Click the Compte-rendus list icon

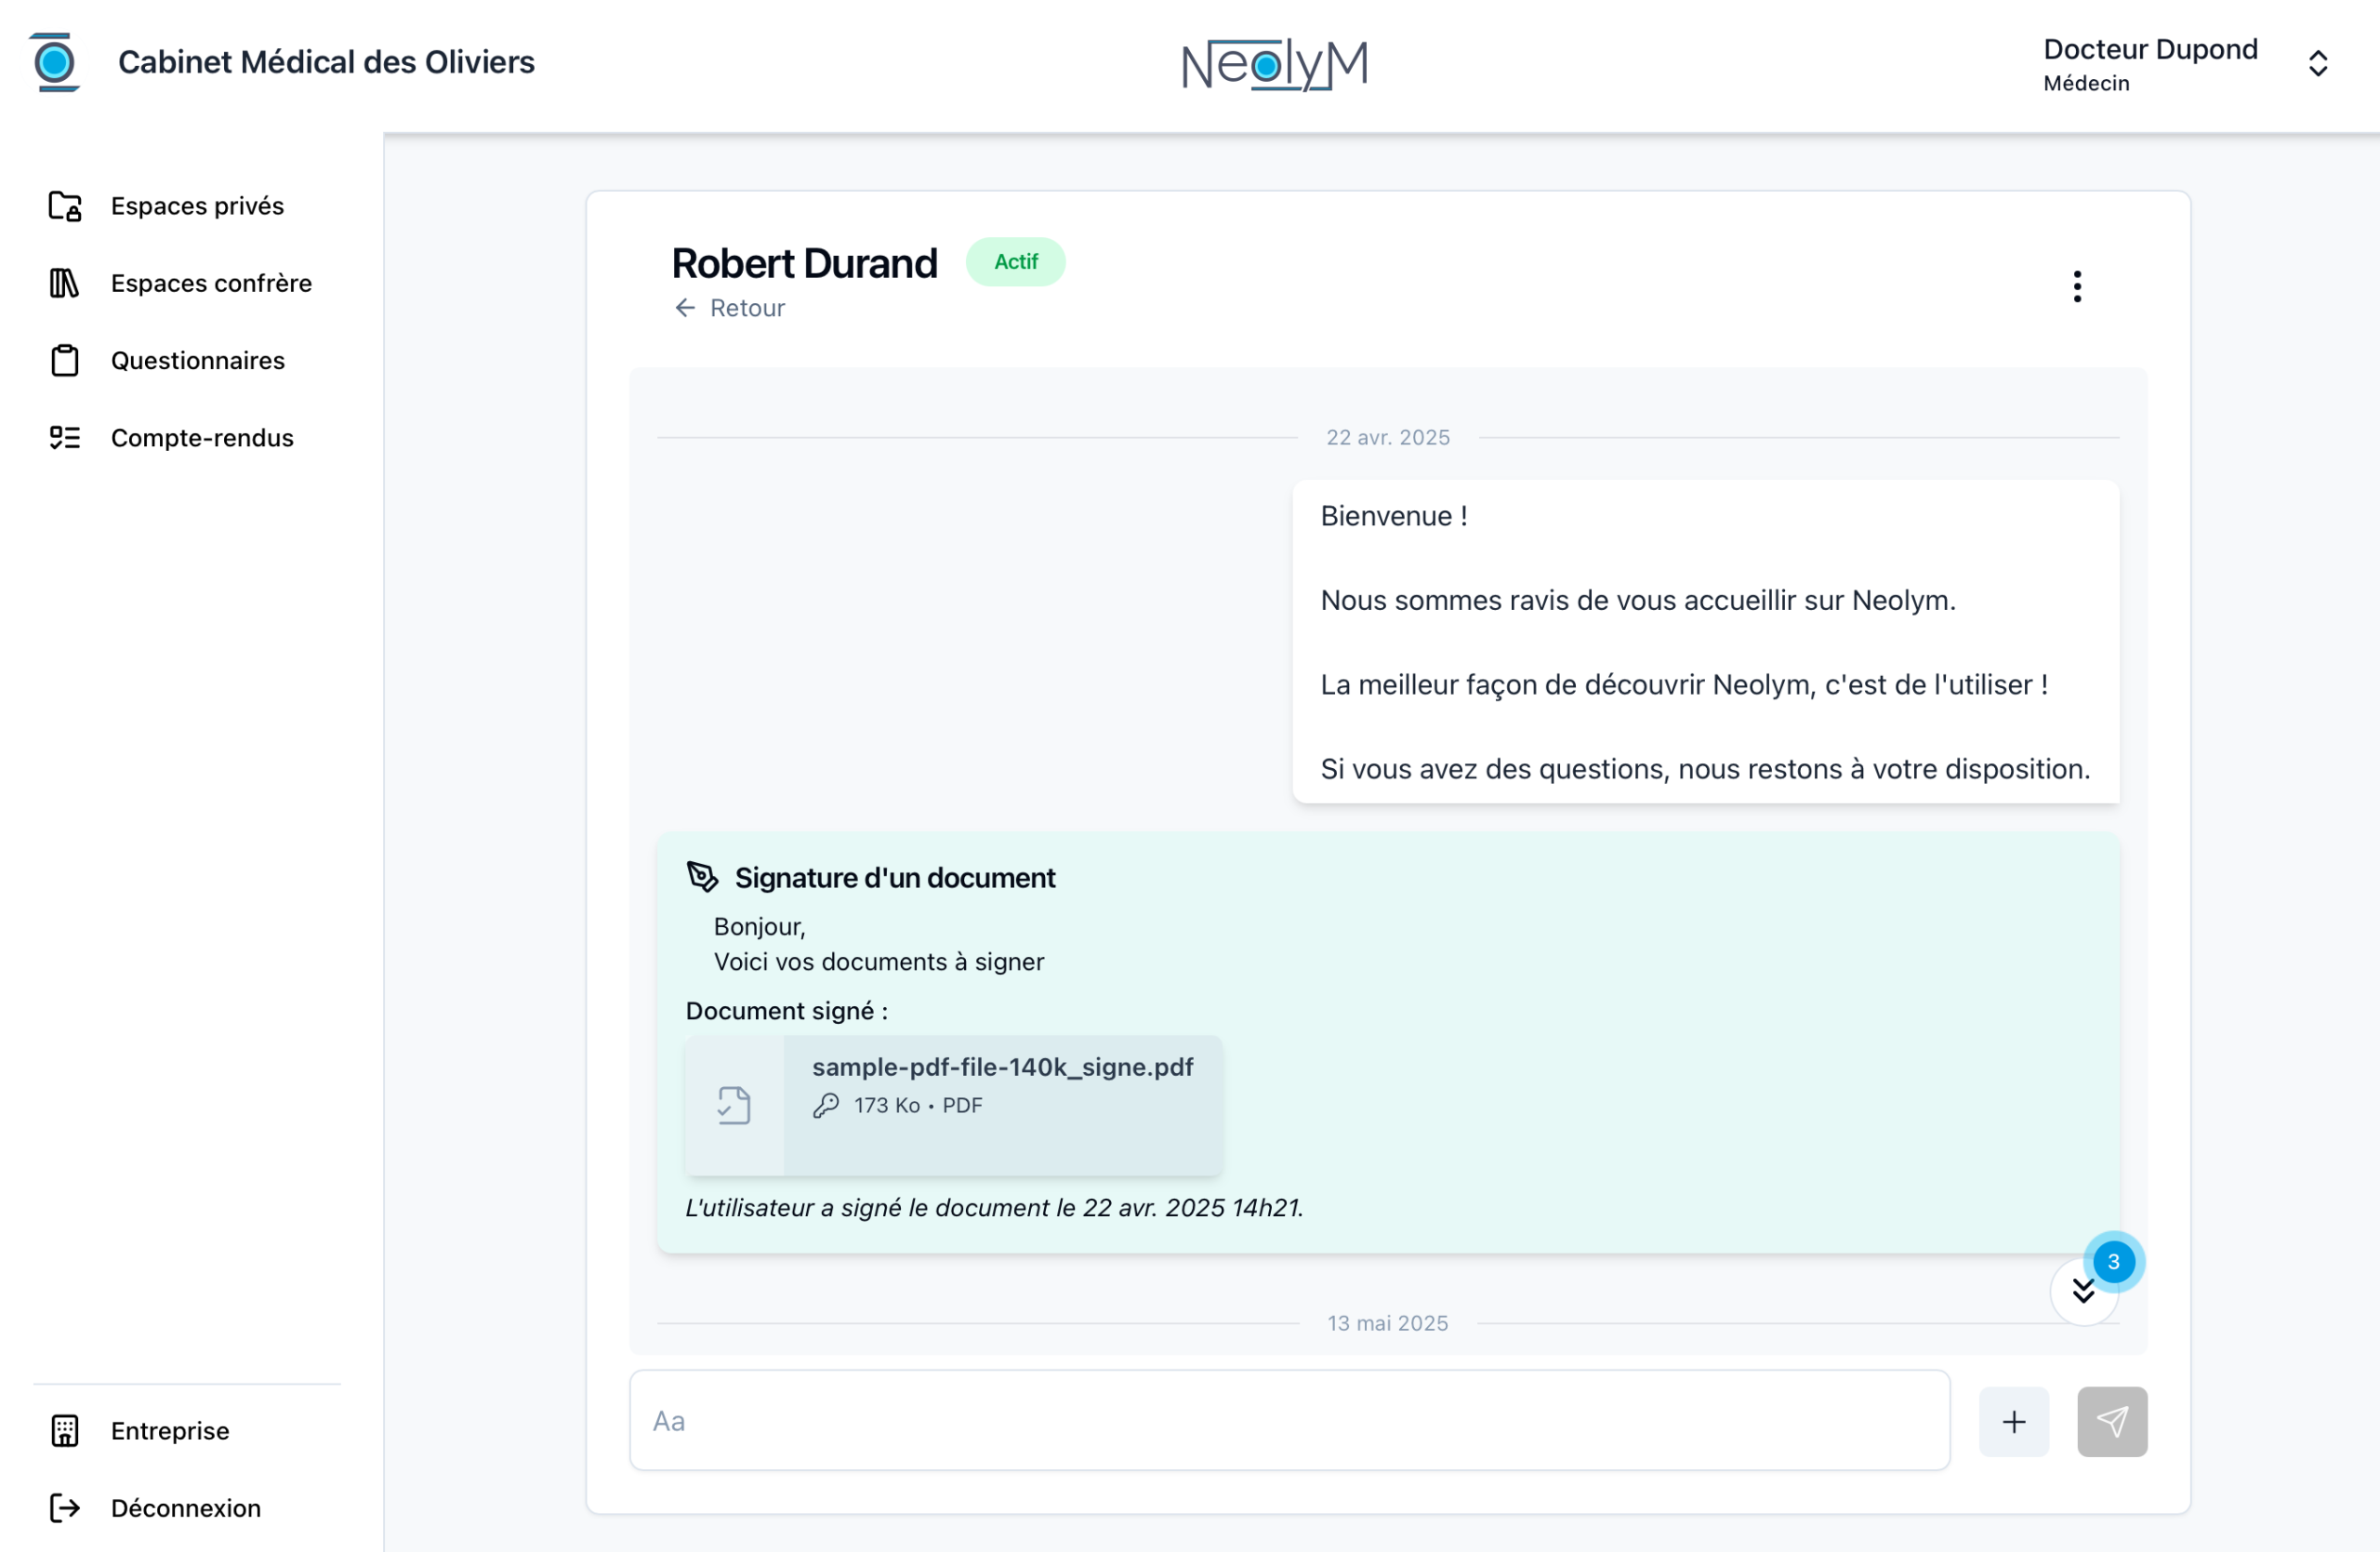[65, 438]
